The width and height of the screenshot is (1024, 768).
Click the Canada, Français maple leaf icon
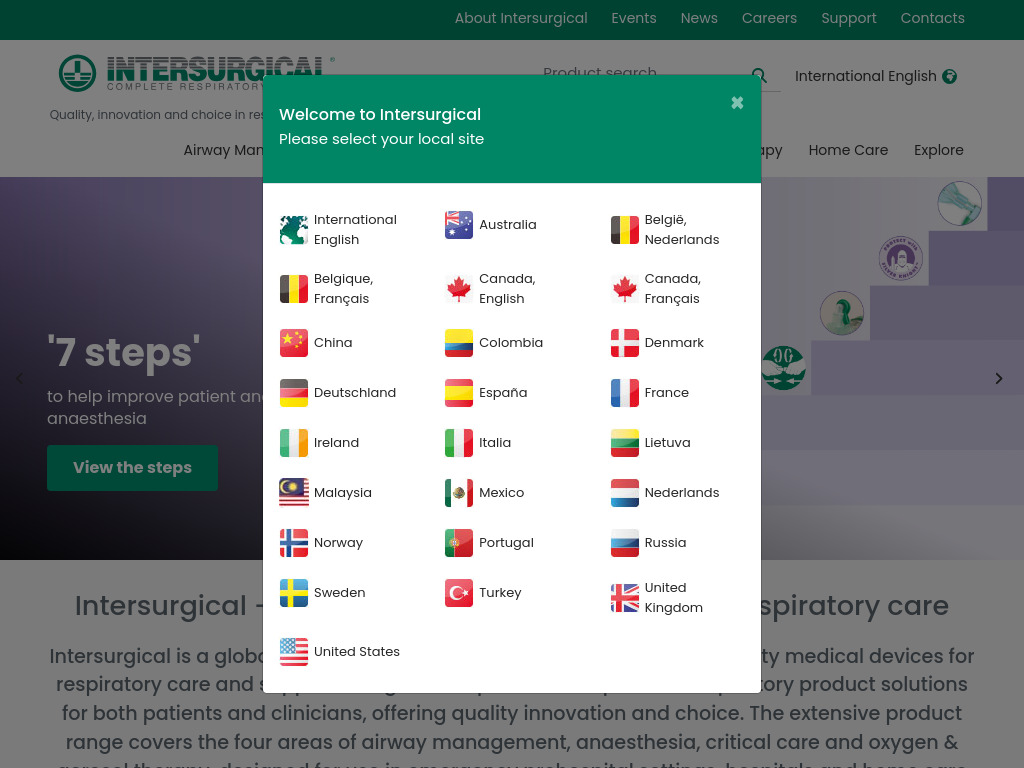coord(625,289)
